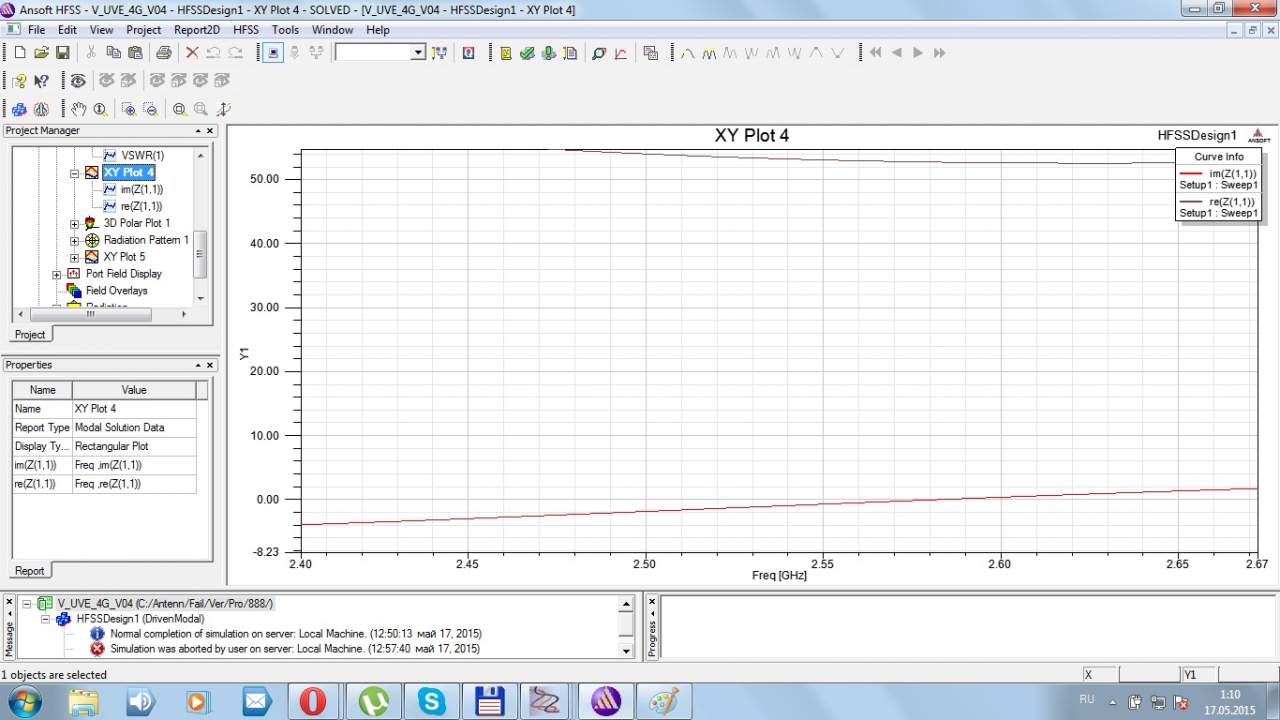Viewport: 1280px width, 720px height.
Task: Open uTorrent from the taskbar
Action: coord(373,701)
